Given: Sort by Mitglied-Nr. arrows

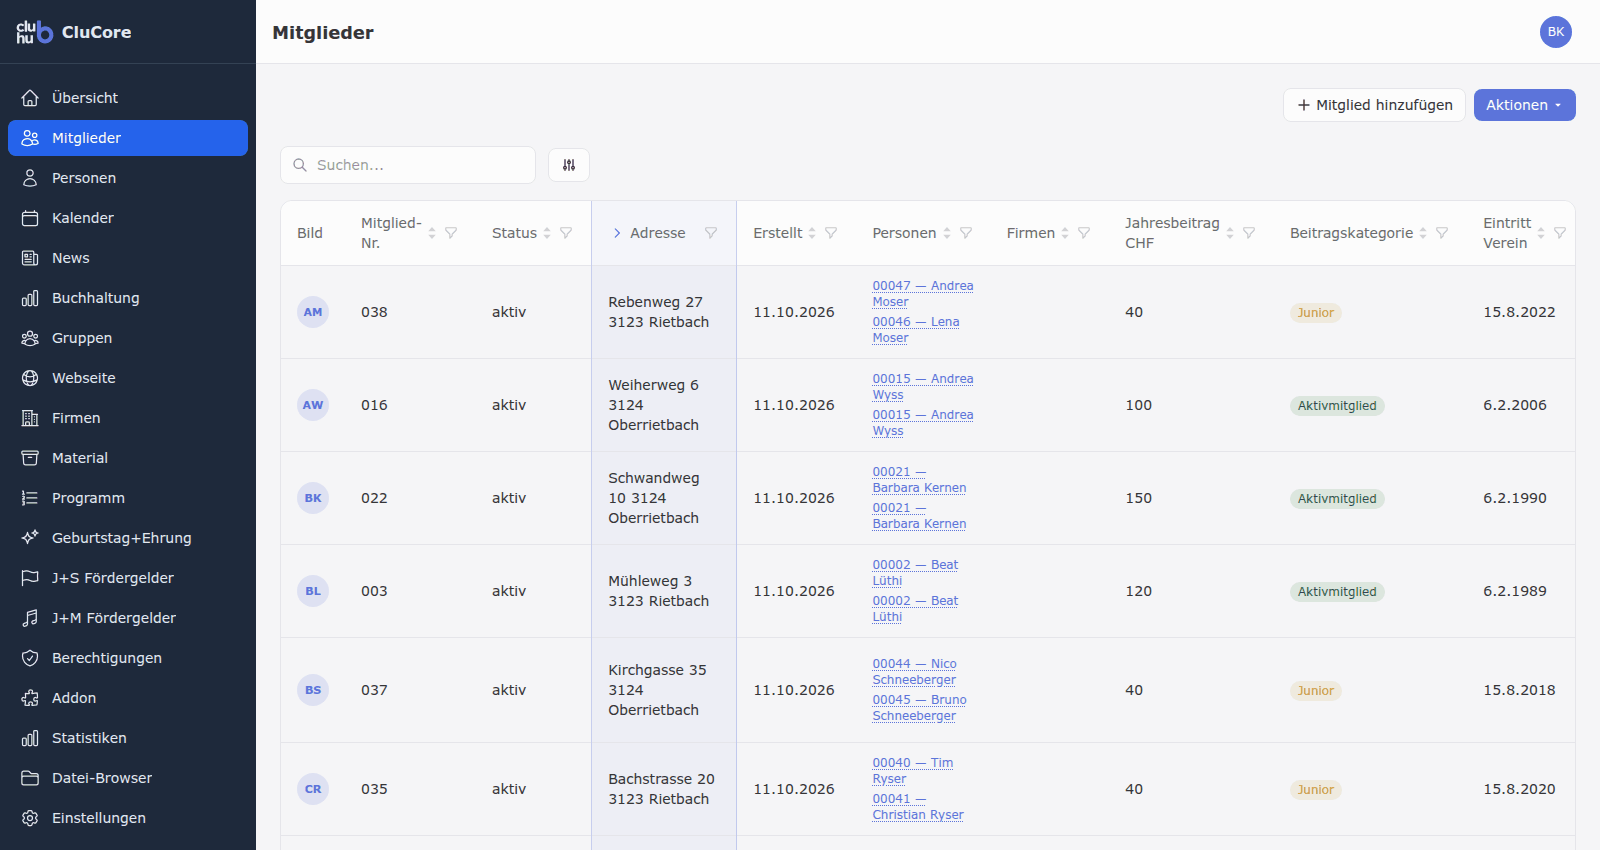Looking at the screenshot, I should coord(432,233).
